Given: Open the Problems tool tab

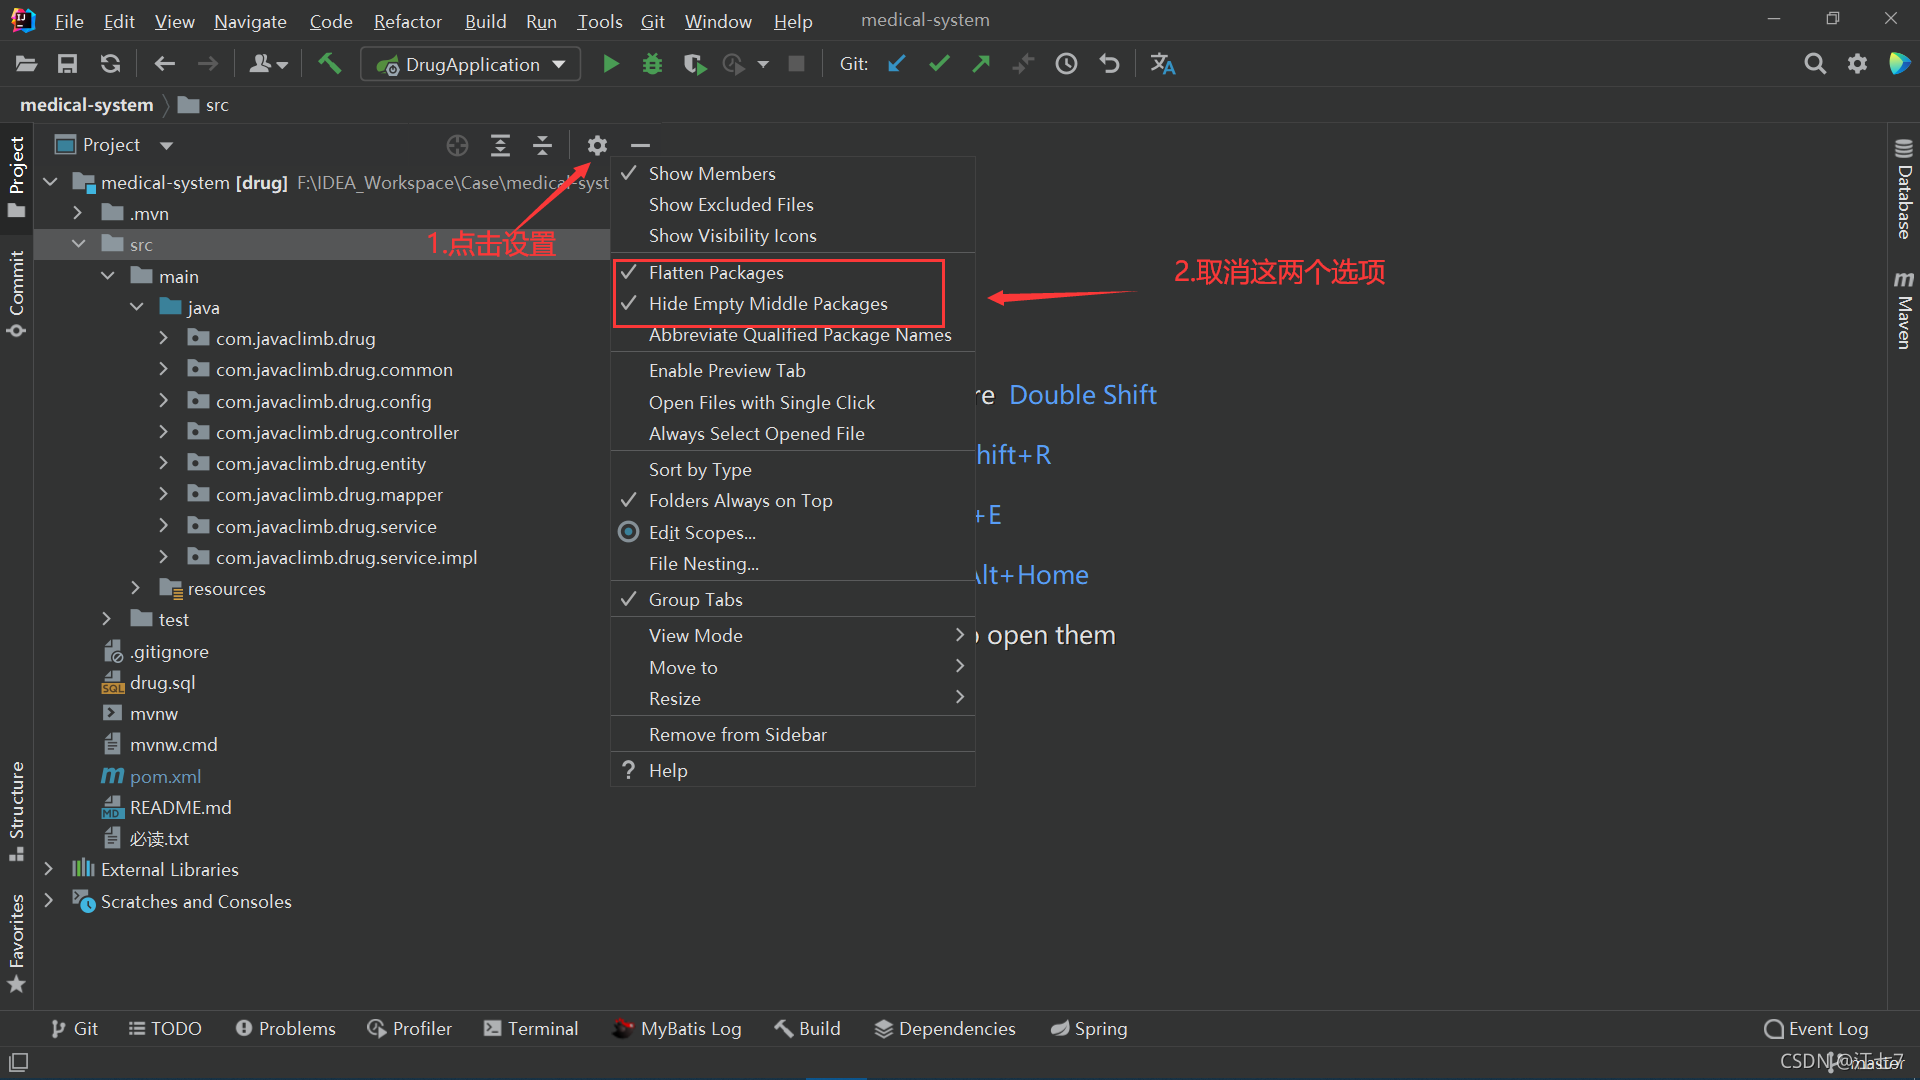Looking at the screenshot, I should tap(286, 1028).
